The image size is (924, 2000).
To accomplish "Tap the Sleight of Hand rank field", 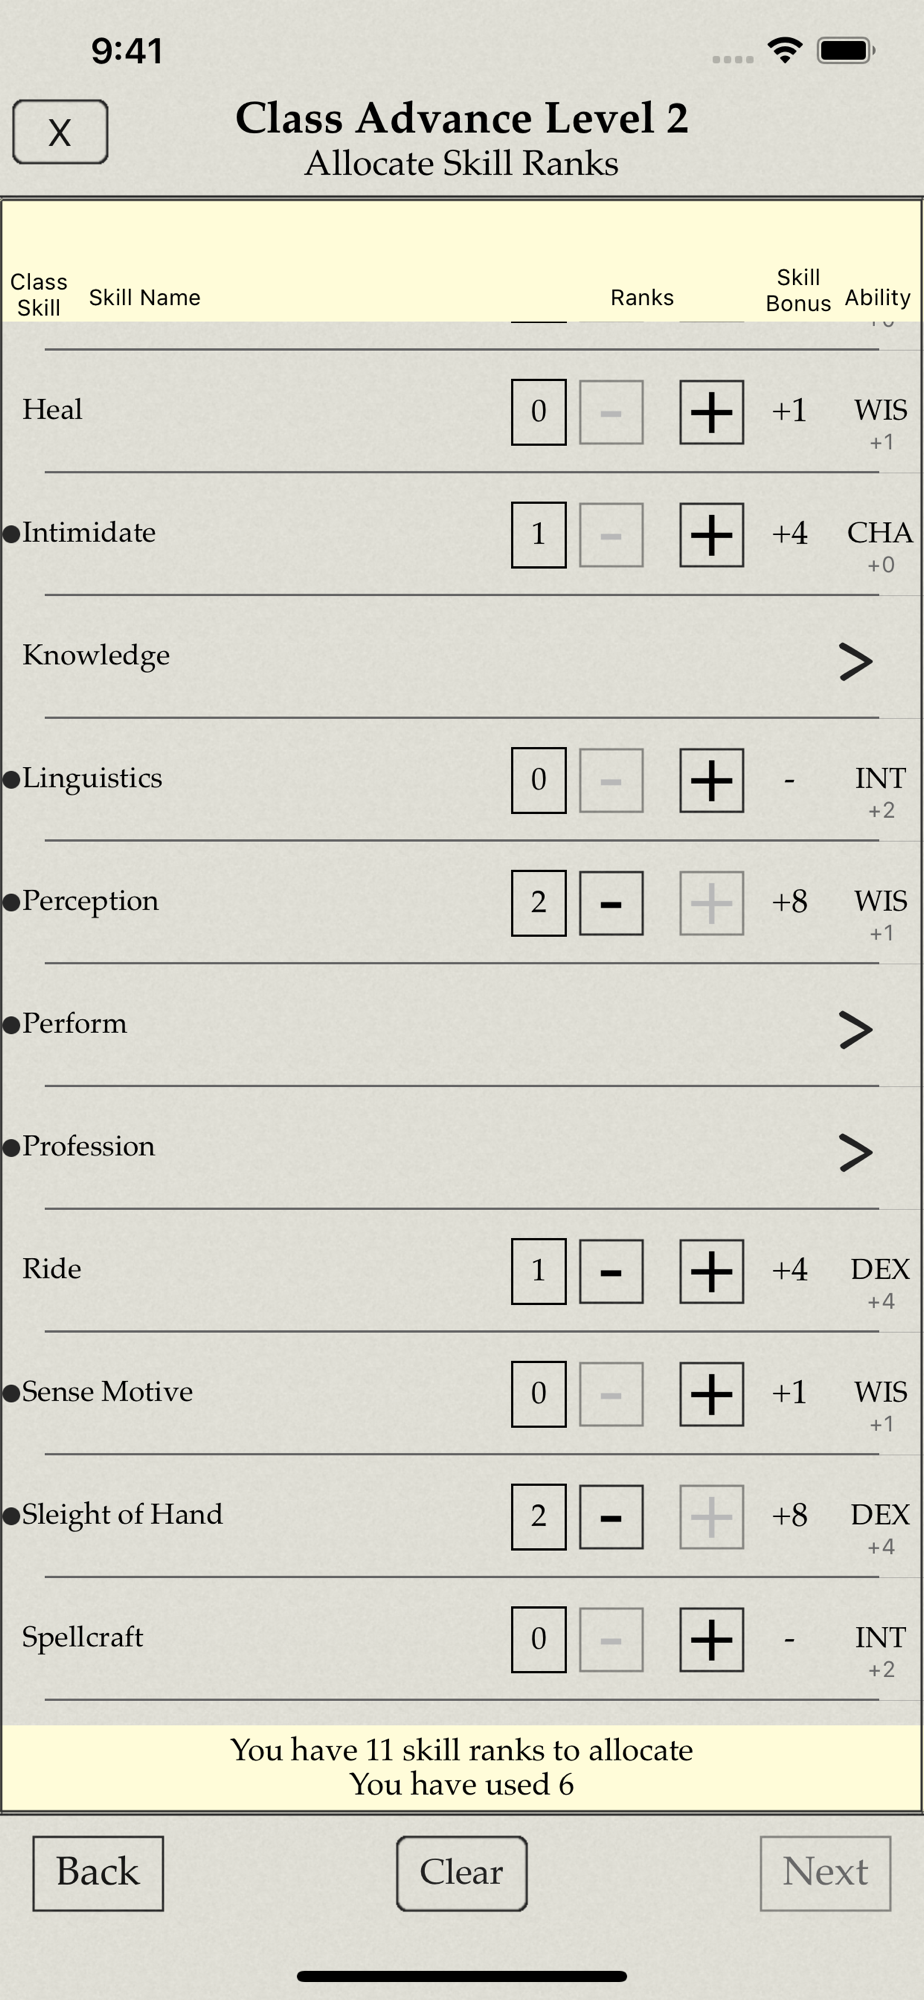I will point(538,1517).
